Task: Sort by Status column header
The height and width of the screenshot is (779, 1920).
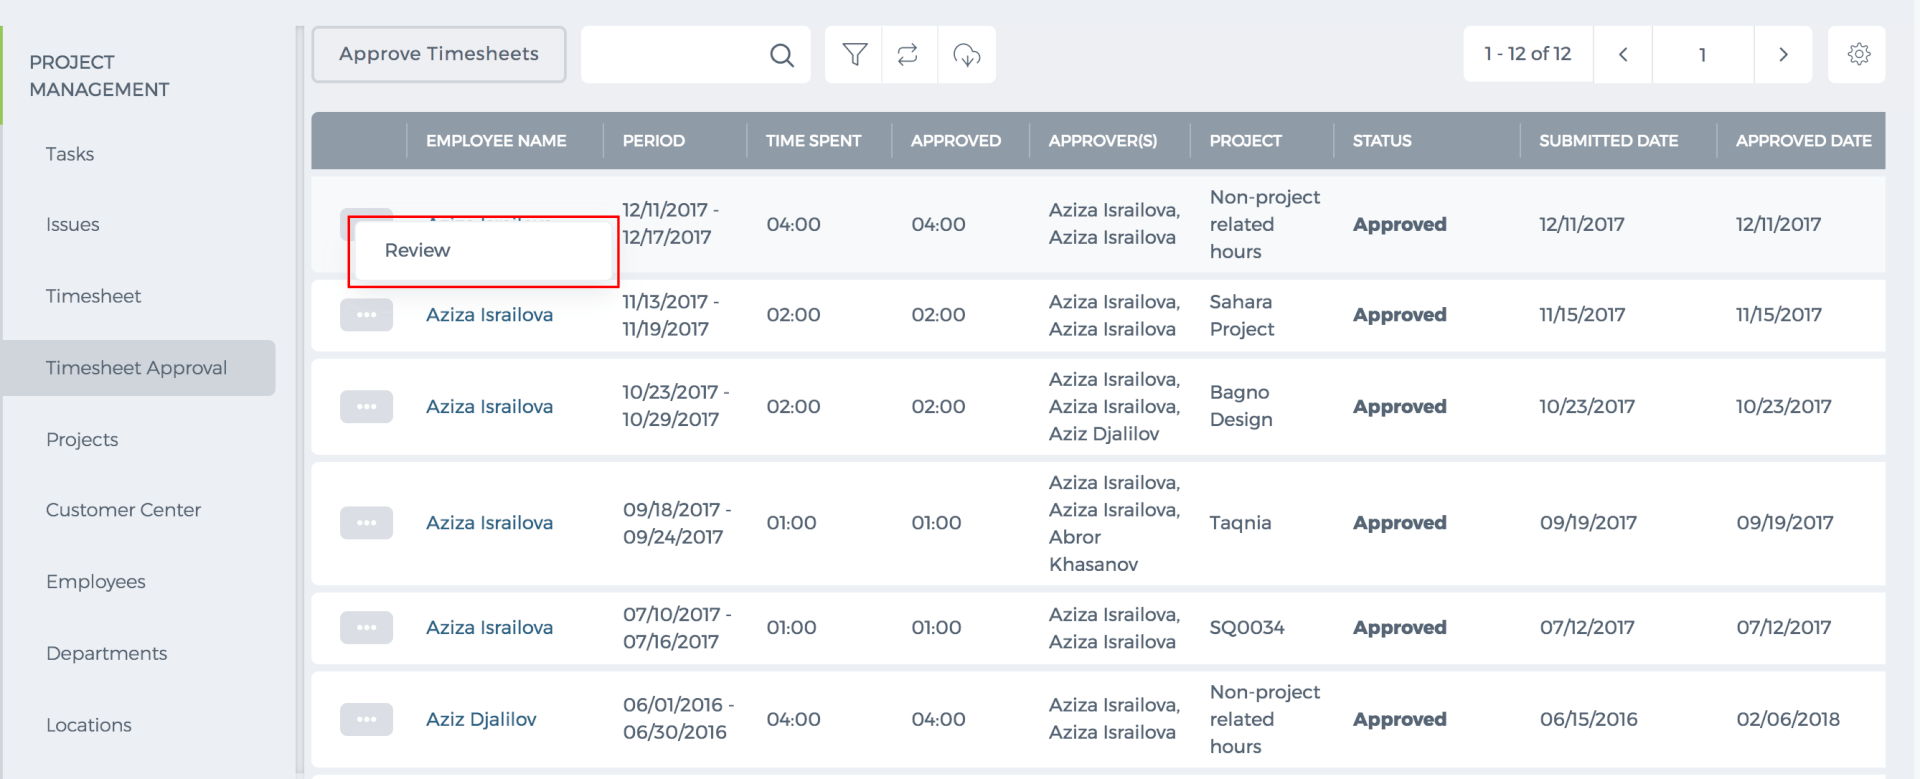Action: coord(1382,141)
